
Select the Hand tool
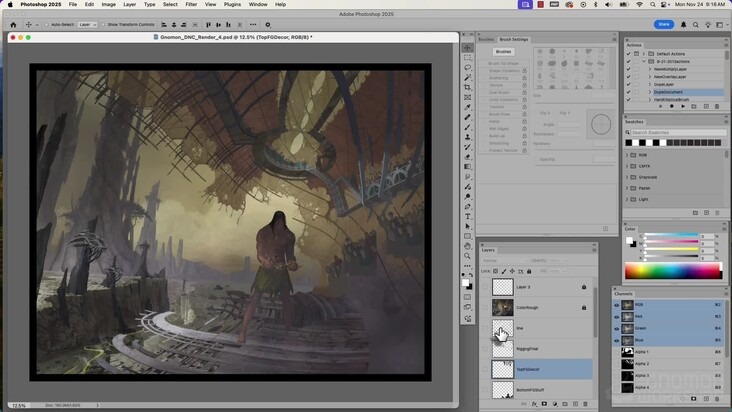pos(467,246)
